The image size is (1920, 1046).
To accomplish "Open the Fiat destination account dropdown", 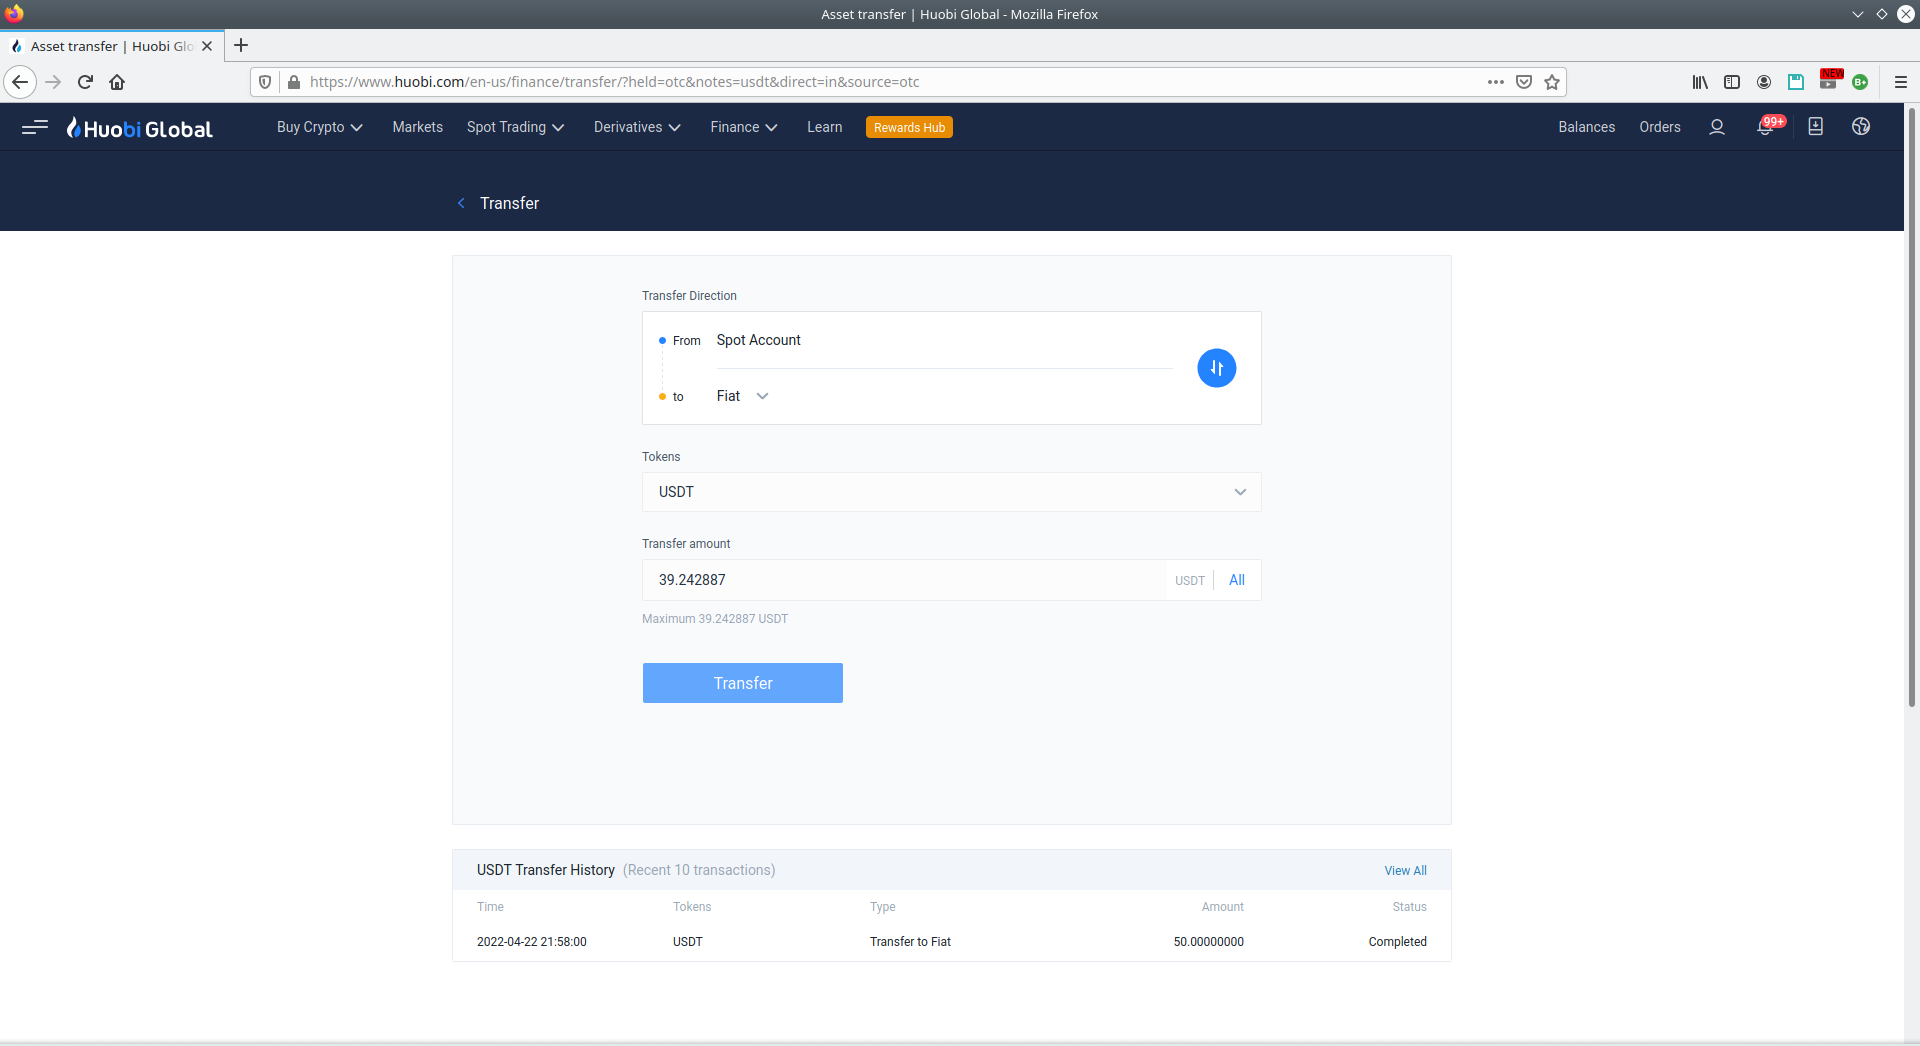I will click(743, 396).
